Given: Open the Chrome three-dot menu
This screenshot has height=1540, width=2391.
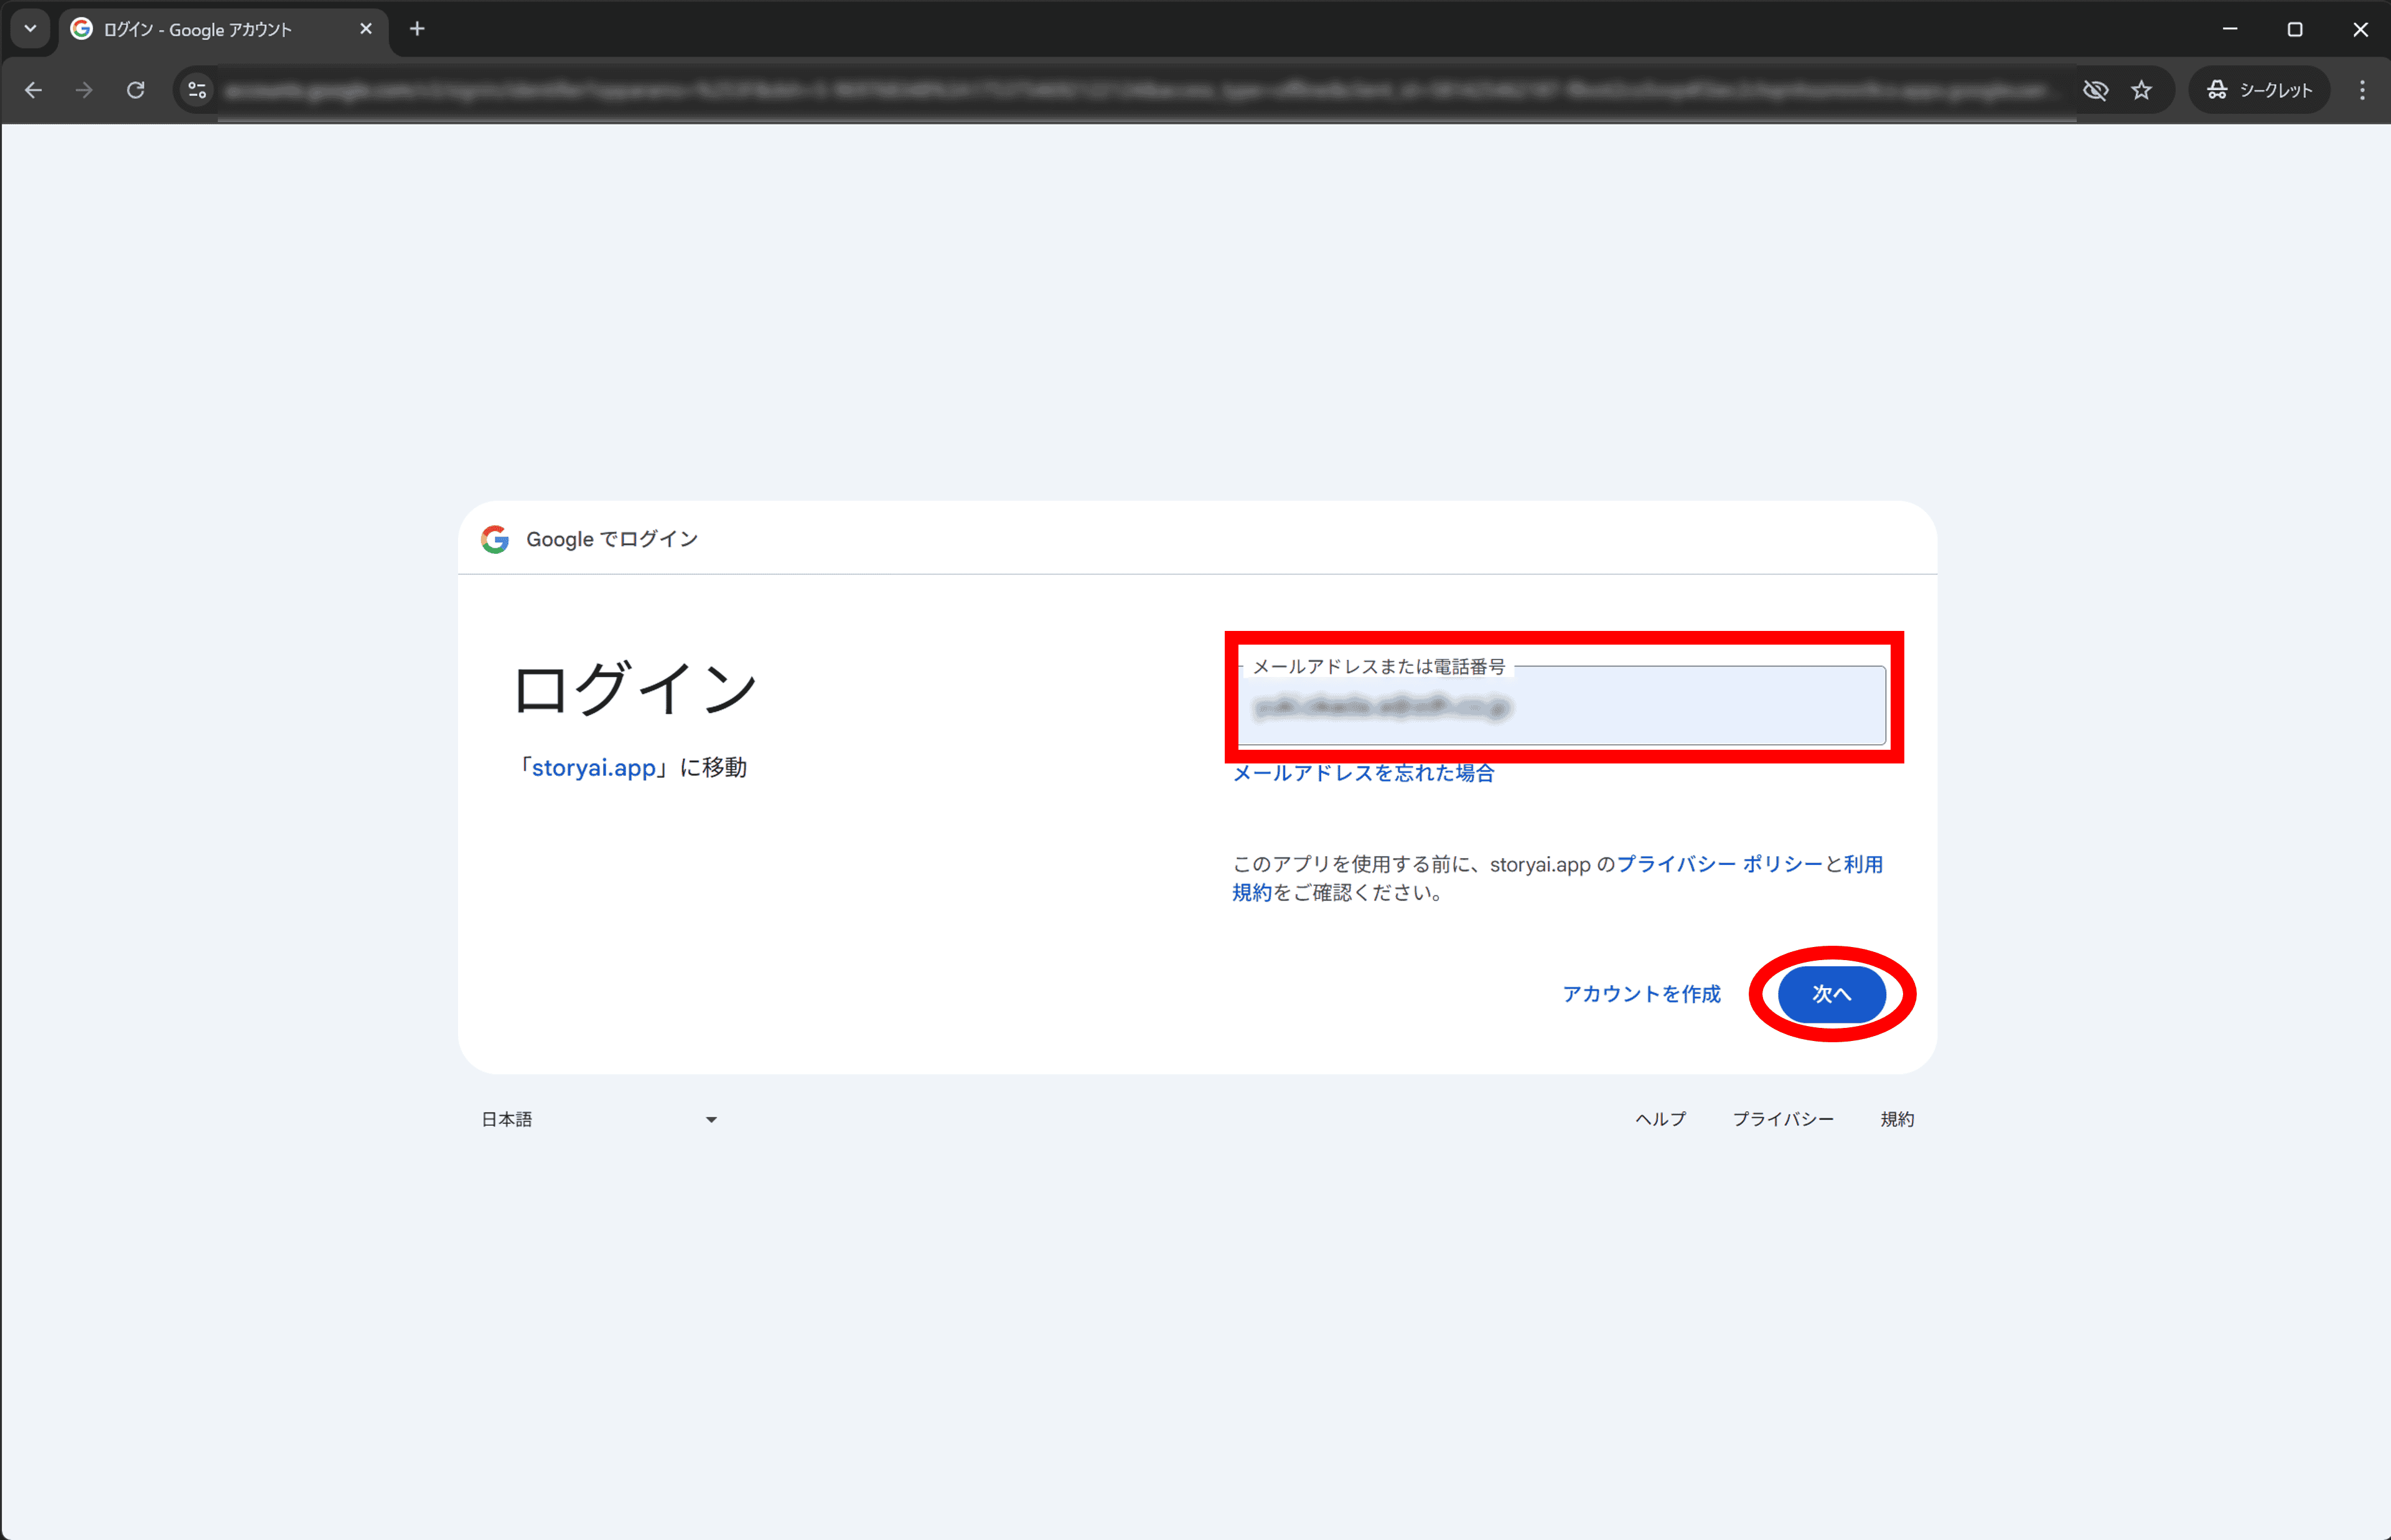Looking at the screenshot, I should (2362, 90).
